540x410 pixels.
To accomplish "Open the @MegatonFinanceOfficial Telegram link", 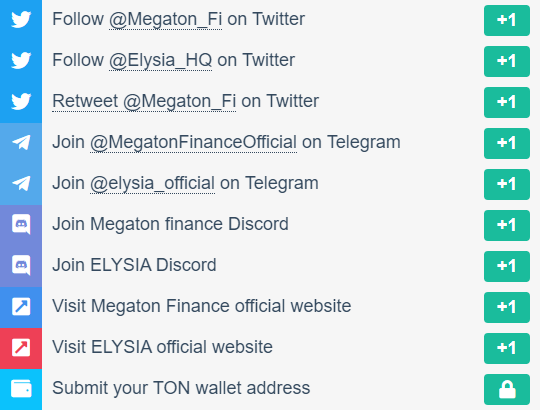I will 193,142.
